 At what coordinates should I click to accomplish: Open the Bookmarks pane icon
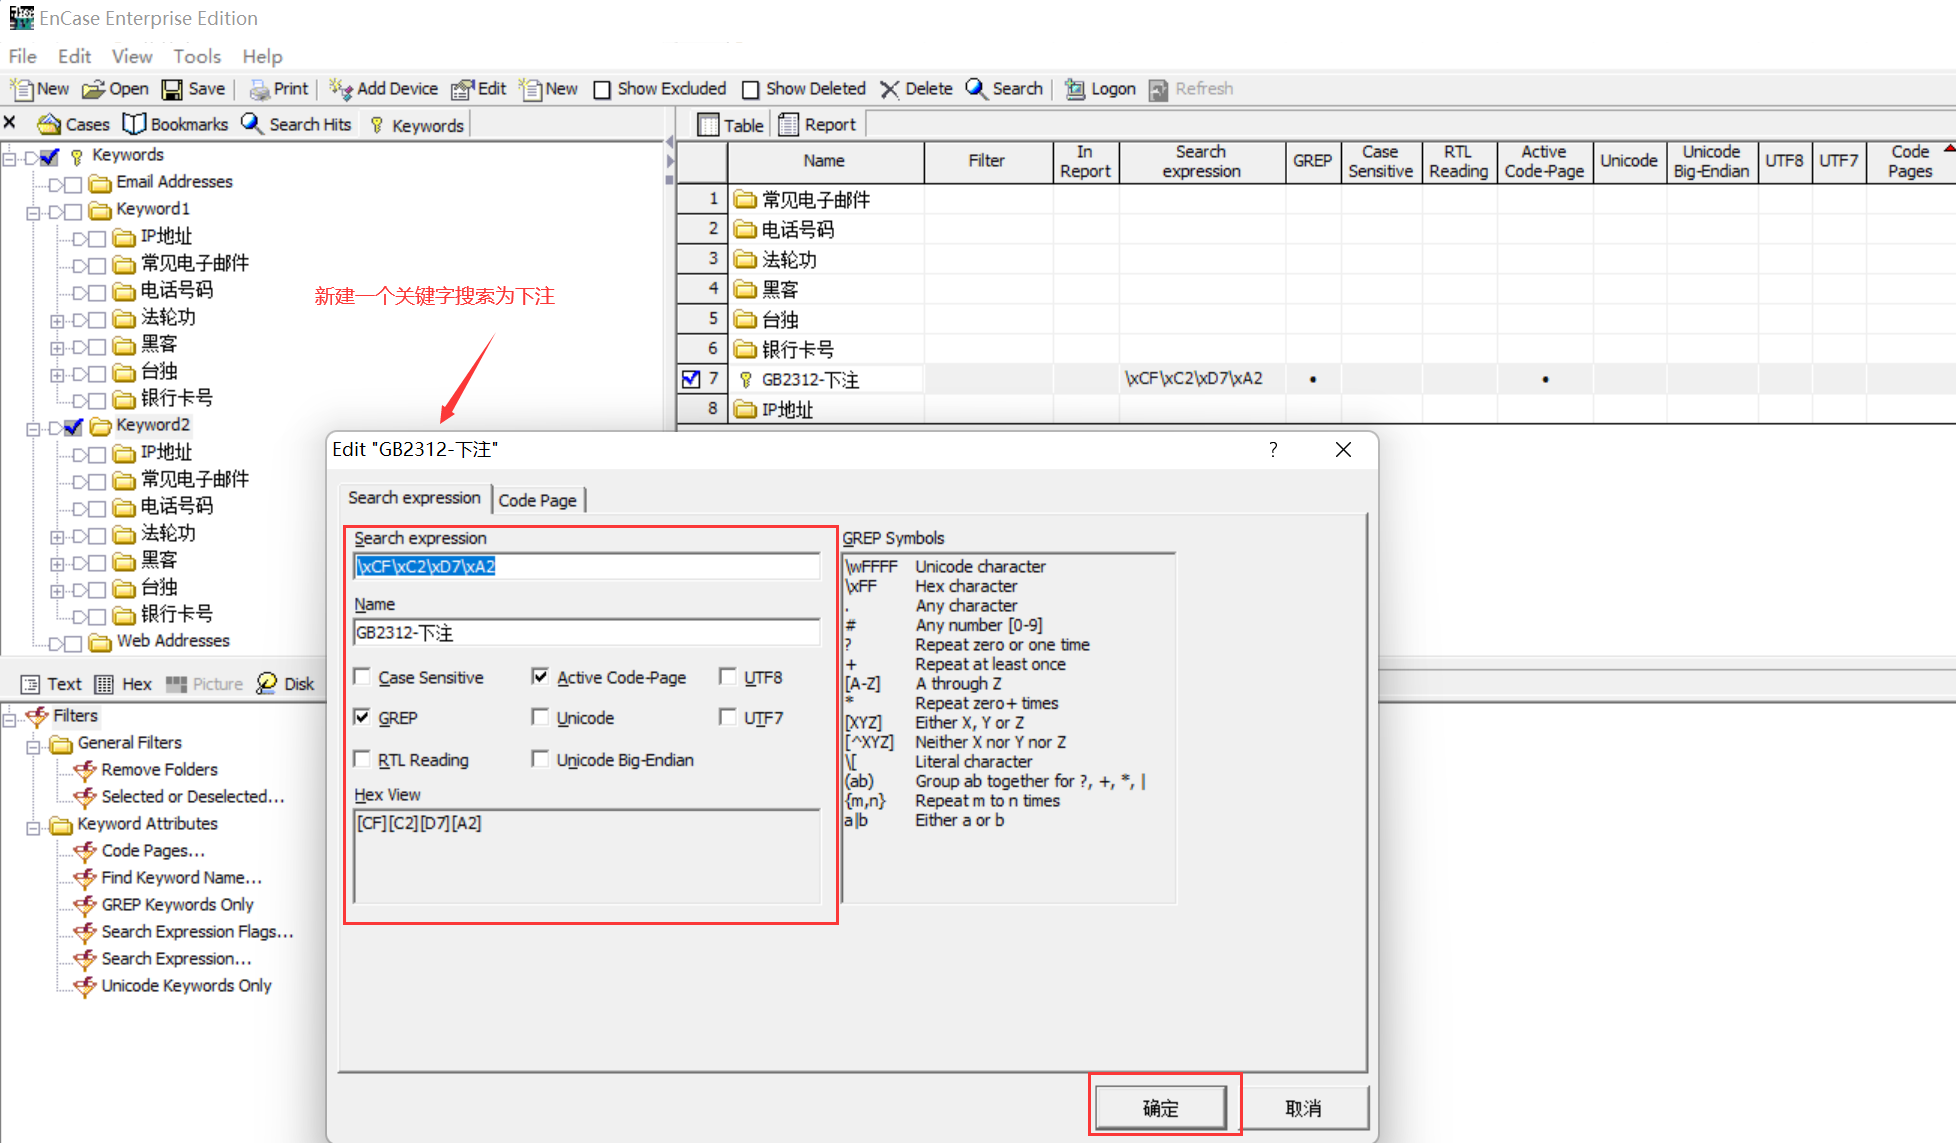[x=134, y=124]
